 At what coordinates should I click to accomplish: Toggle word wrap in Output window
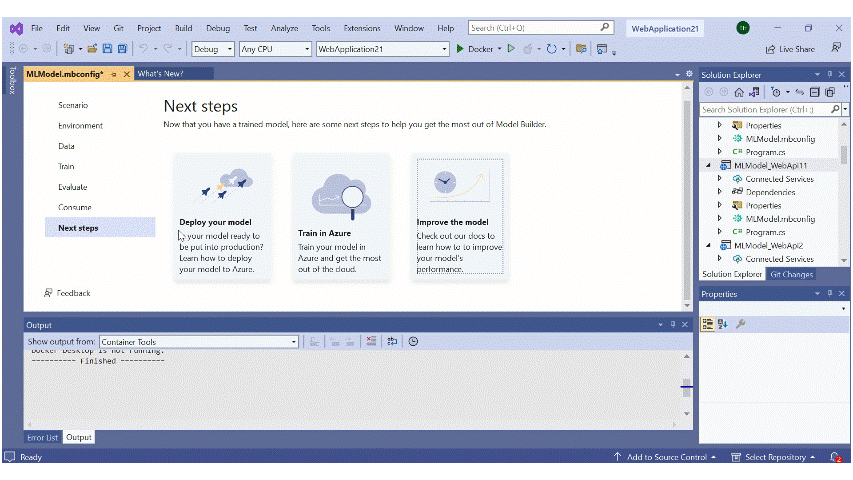coord(392,341)
